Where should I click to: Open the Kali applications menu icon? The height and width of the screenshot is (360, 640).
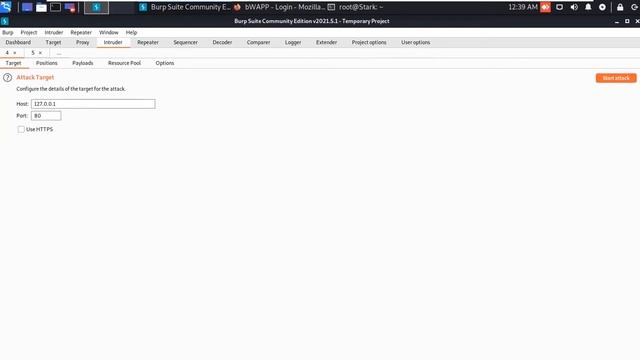pyautogui.click(x=6, y=7)
